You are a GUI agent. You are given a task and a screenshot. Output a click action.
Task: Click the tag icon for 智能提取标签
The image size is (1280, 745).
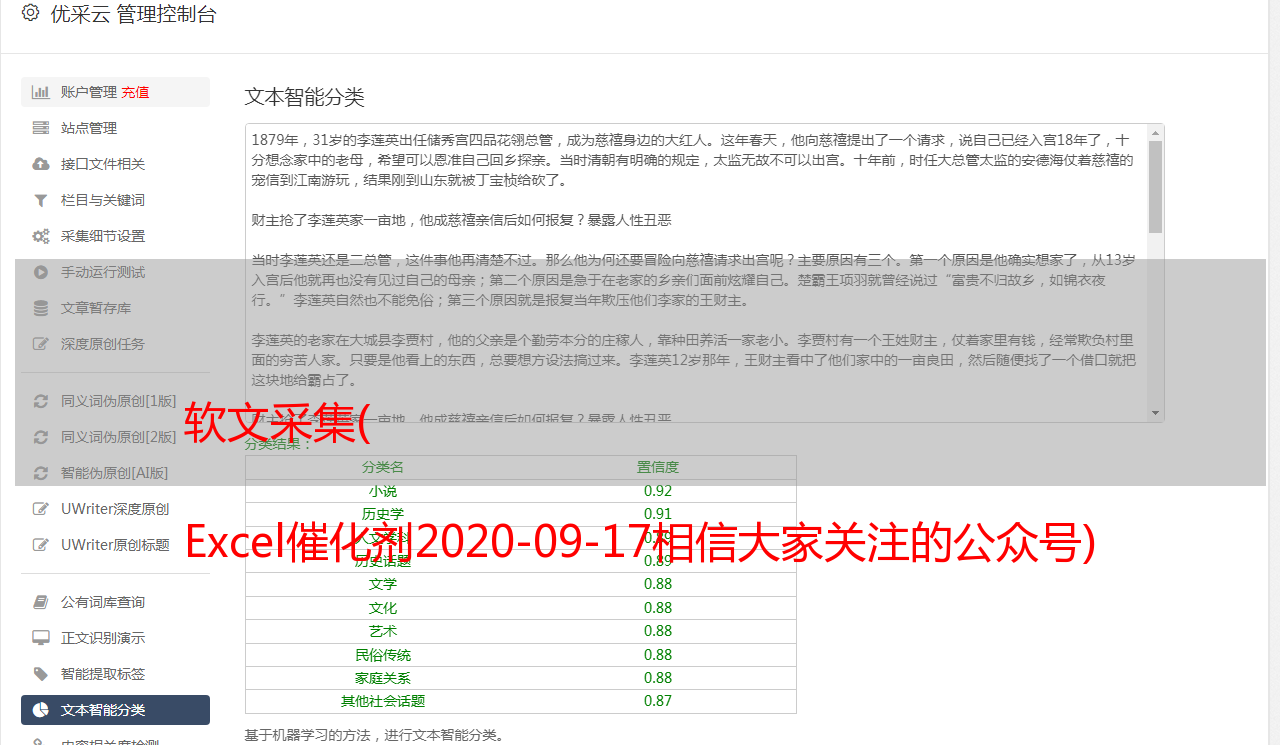tap(41, 674)
